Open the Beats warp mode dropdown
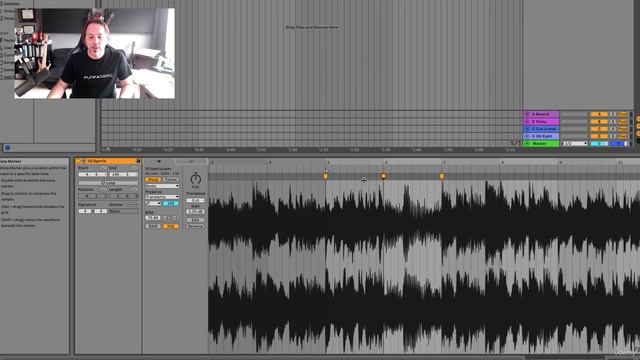640x360 pixels. click(162, 186)
